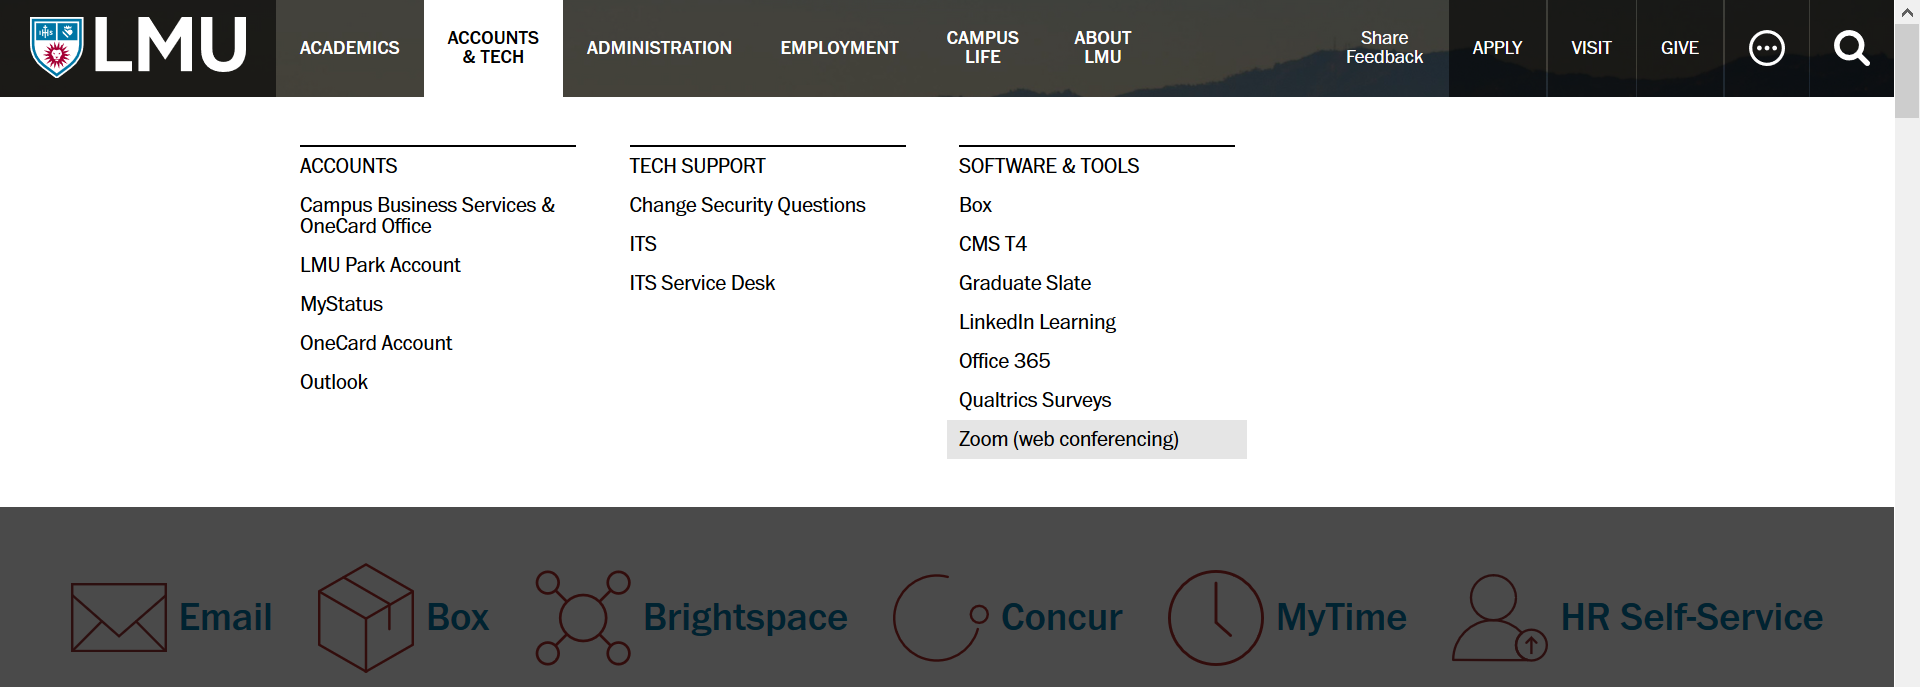Click the Brightspace network icon
This screenshot has width=1920, height=687.
(x=583, y=618)
